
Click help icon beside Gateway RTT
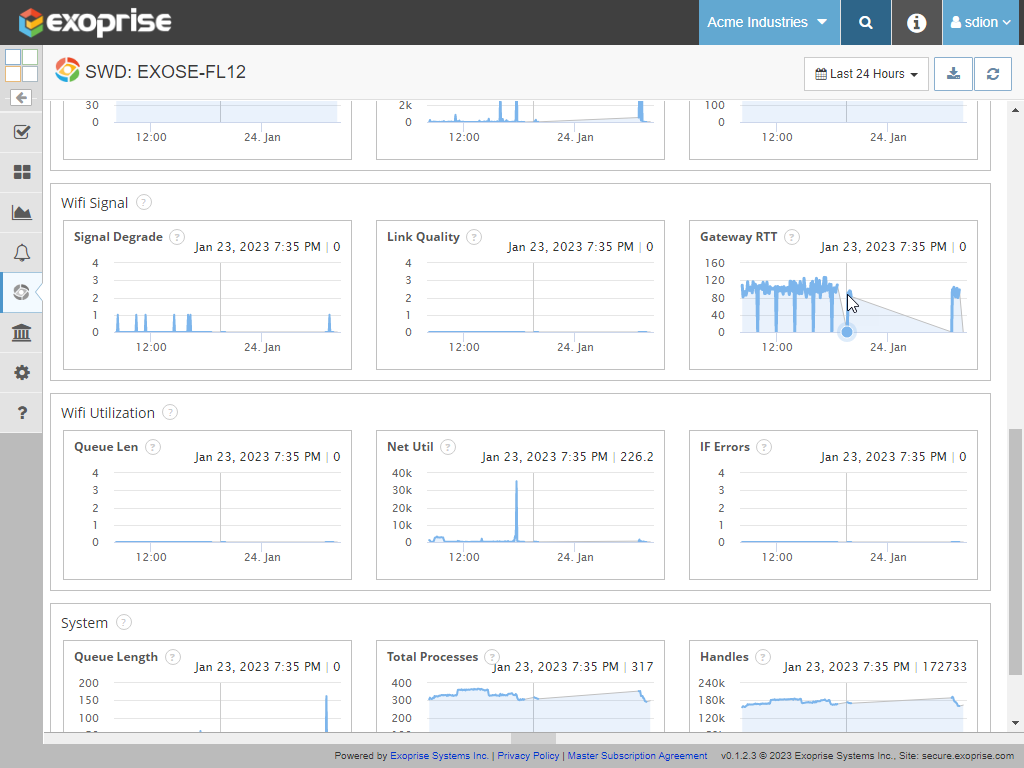792,237
